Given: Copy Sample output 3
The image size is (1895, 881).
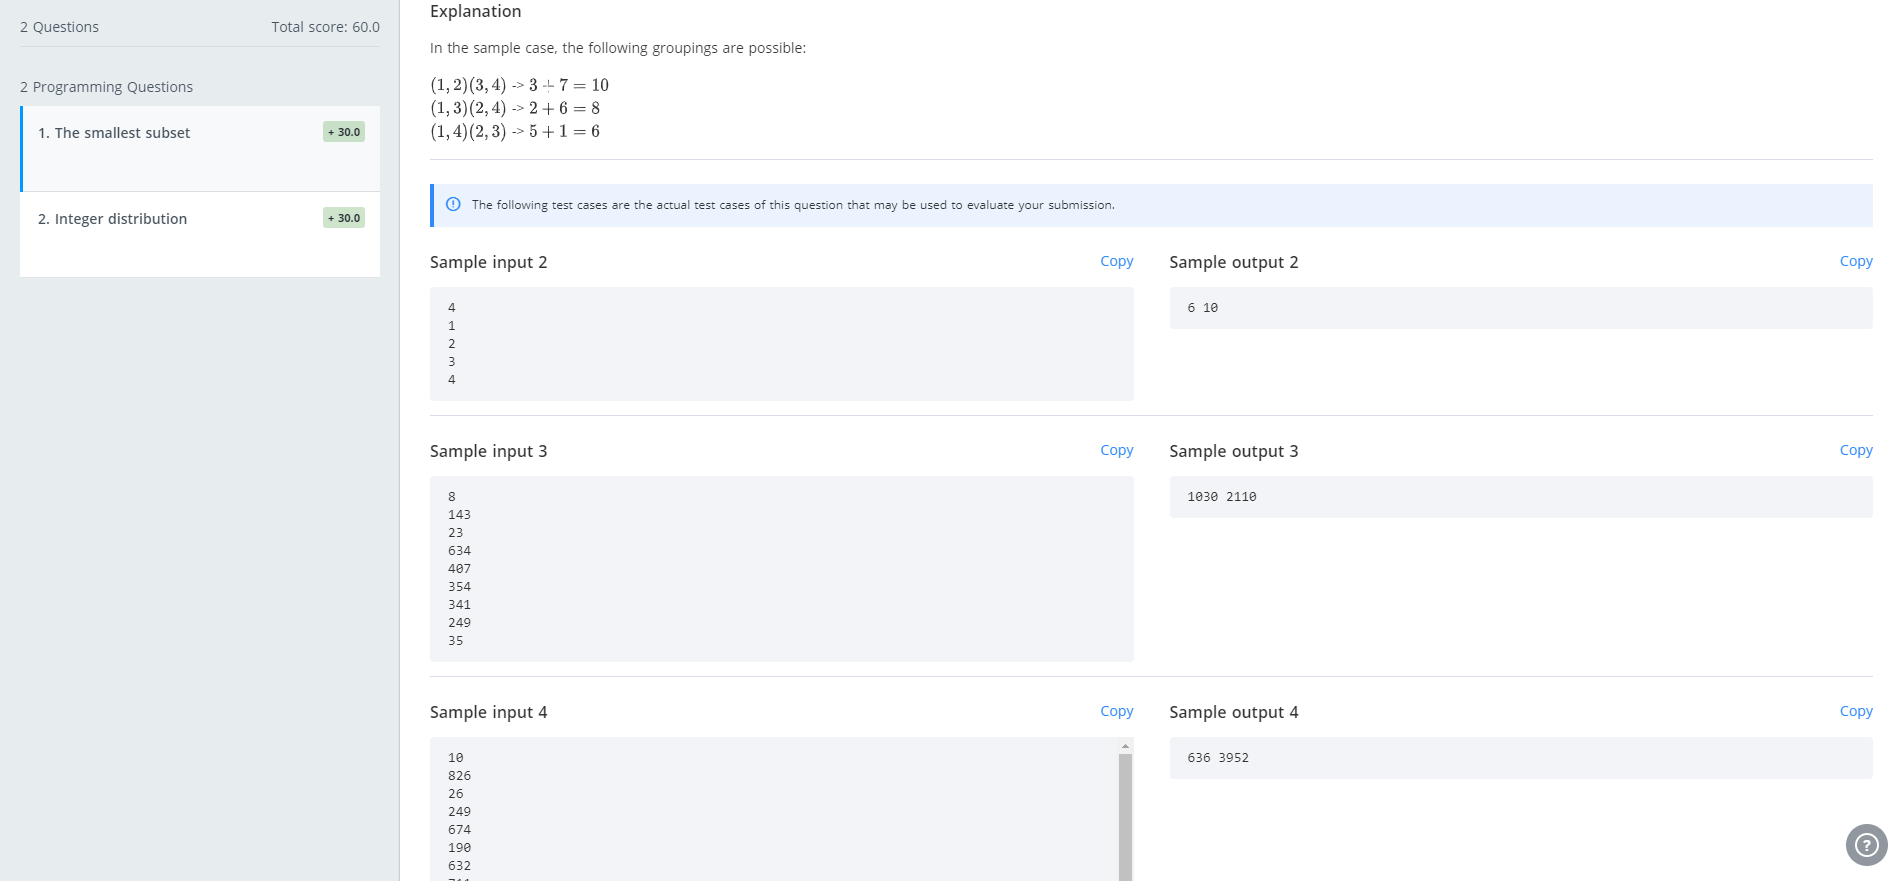Looking at the screenshot, I should [1856, 450].
